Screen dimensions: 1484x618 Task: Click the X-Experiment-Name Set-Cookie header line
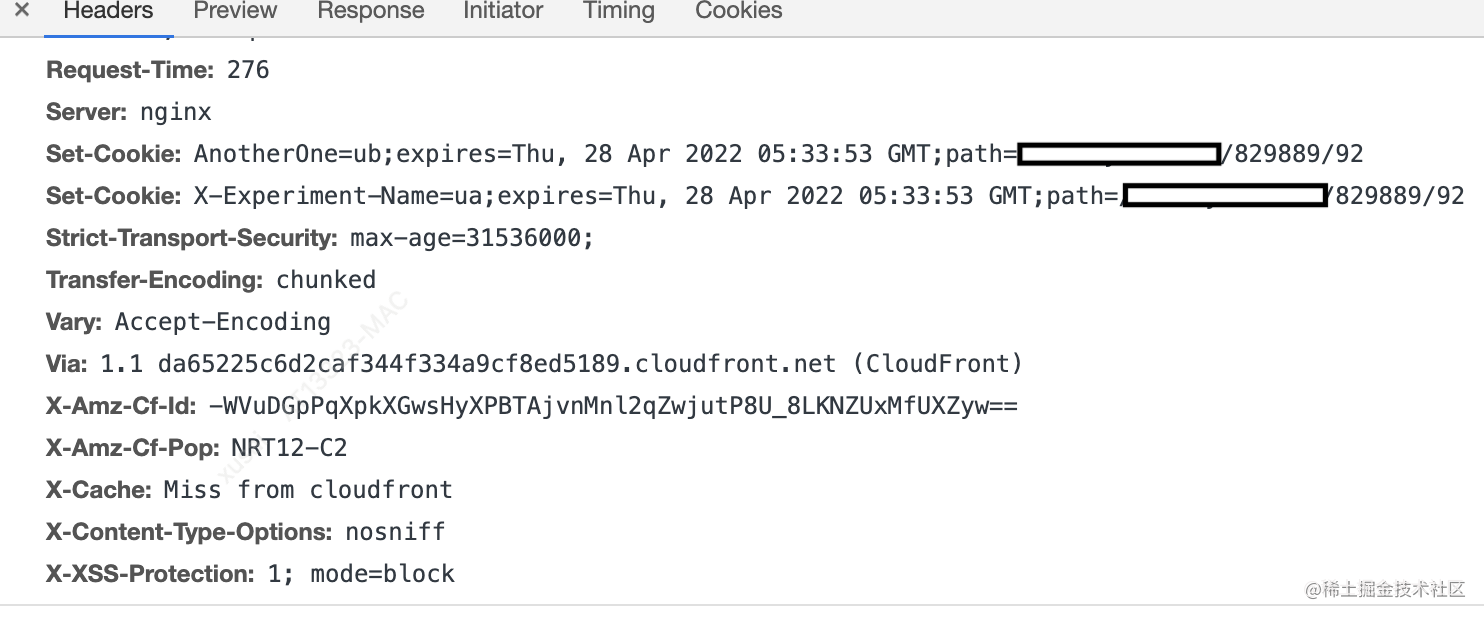755,196
